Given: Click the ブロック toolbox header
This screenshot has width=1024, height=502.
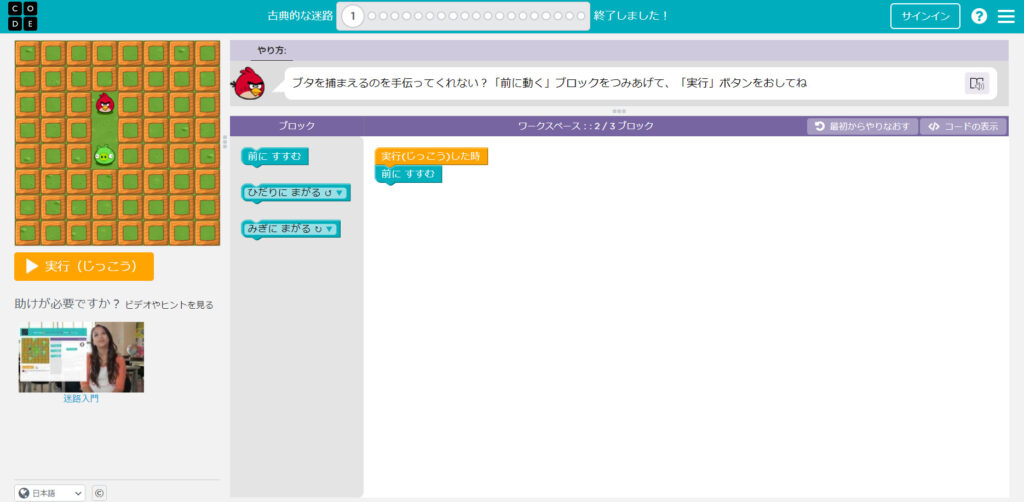Looking at the screenshot, I should (297, 126).
